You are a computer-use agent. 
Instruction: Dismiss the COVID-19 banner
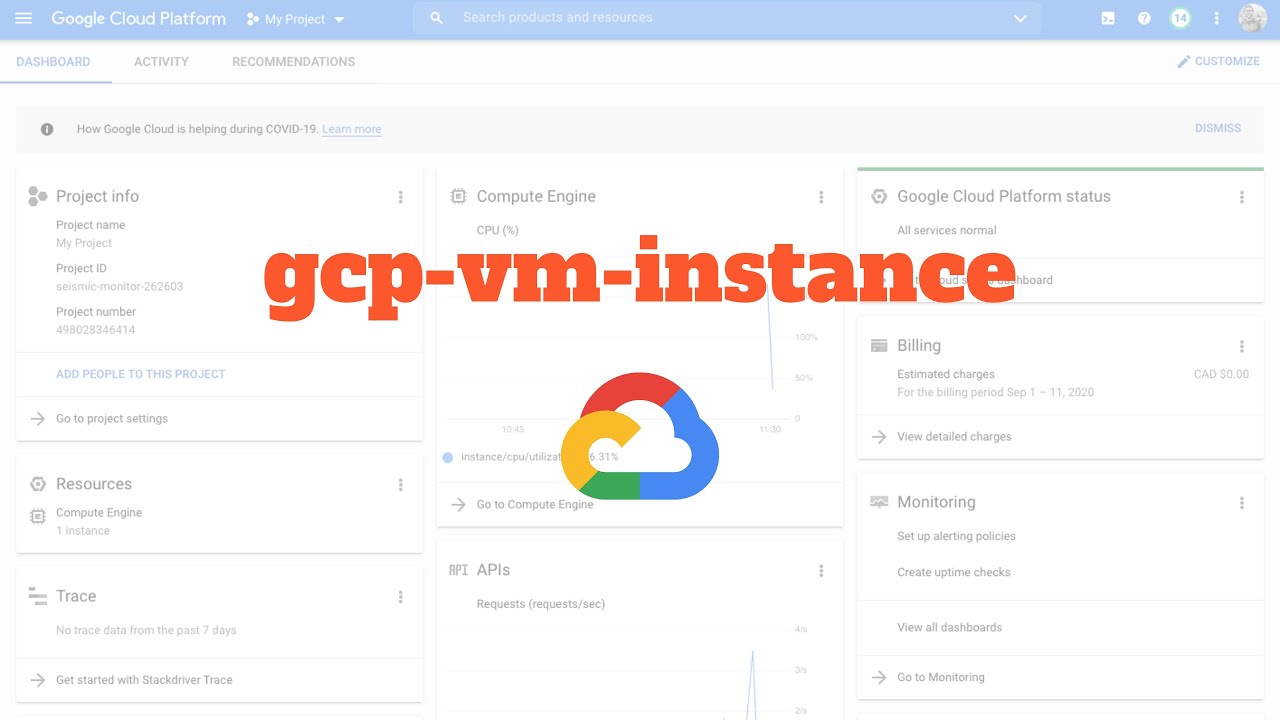click(x=1217, y=128)
